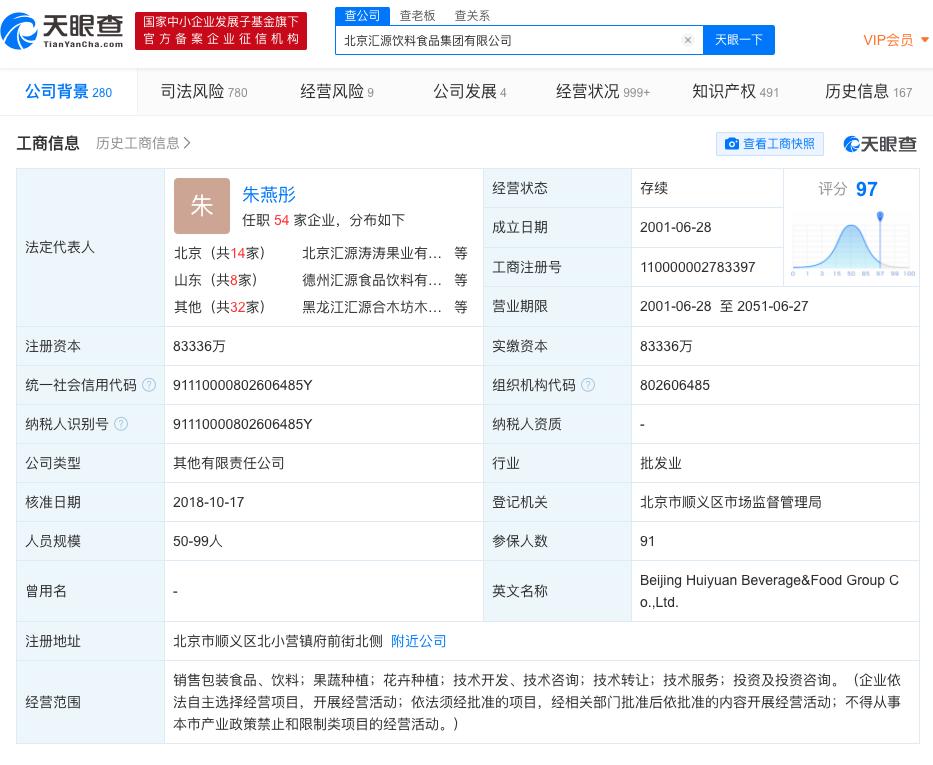
Task: Click help icon next to 纳税人识别号
Action: pyautogui.click(x=120, y=423)
